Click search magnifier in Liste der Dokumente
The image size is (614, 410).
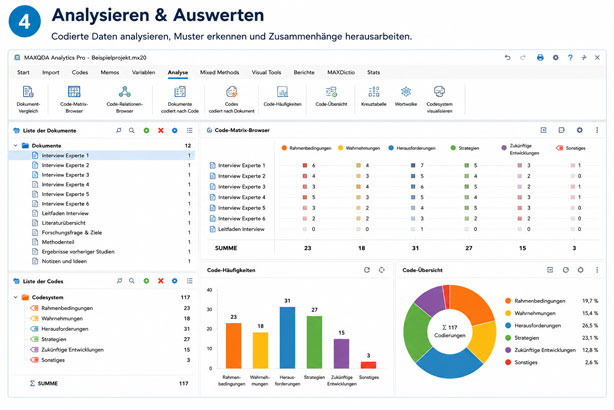132,130
